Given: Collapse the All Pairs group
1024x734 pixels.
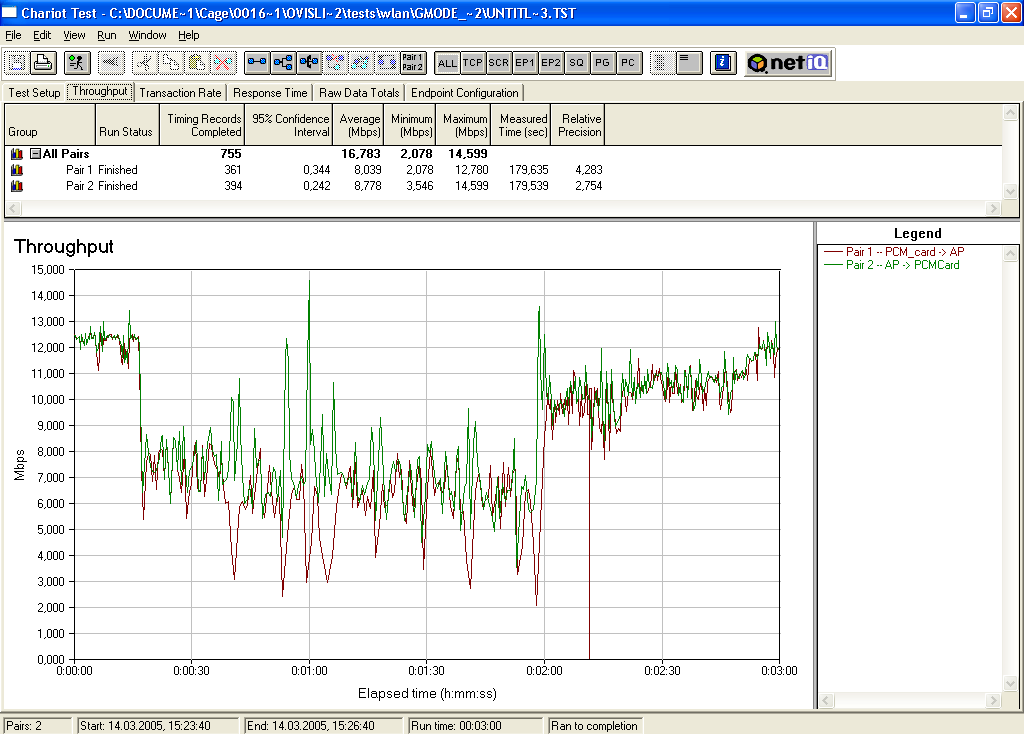Looking at the screenshot, I should [x=35, y=154].
